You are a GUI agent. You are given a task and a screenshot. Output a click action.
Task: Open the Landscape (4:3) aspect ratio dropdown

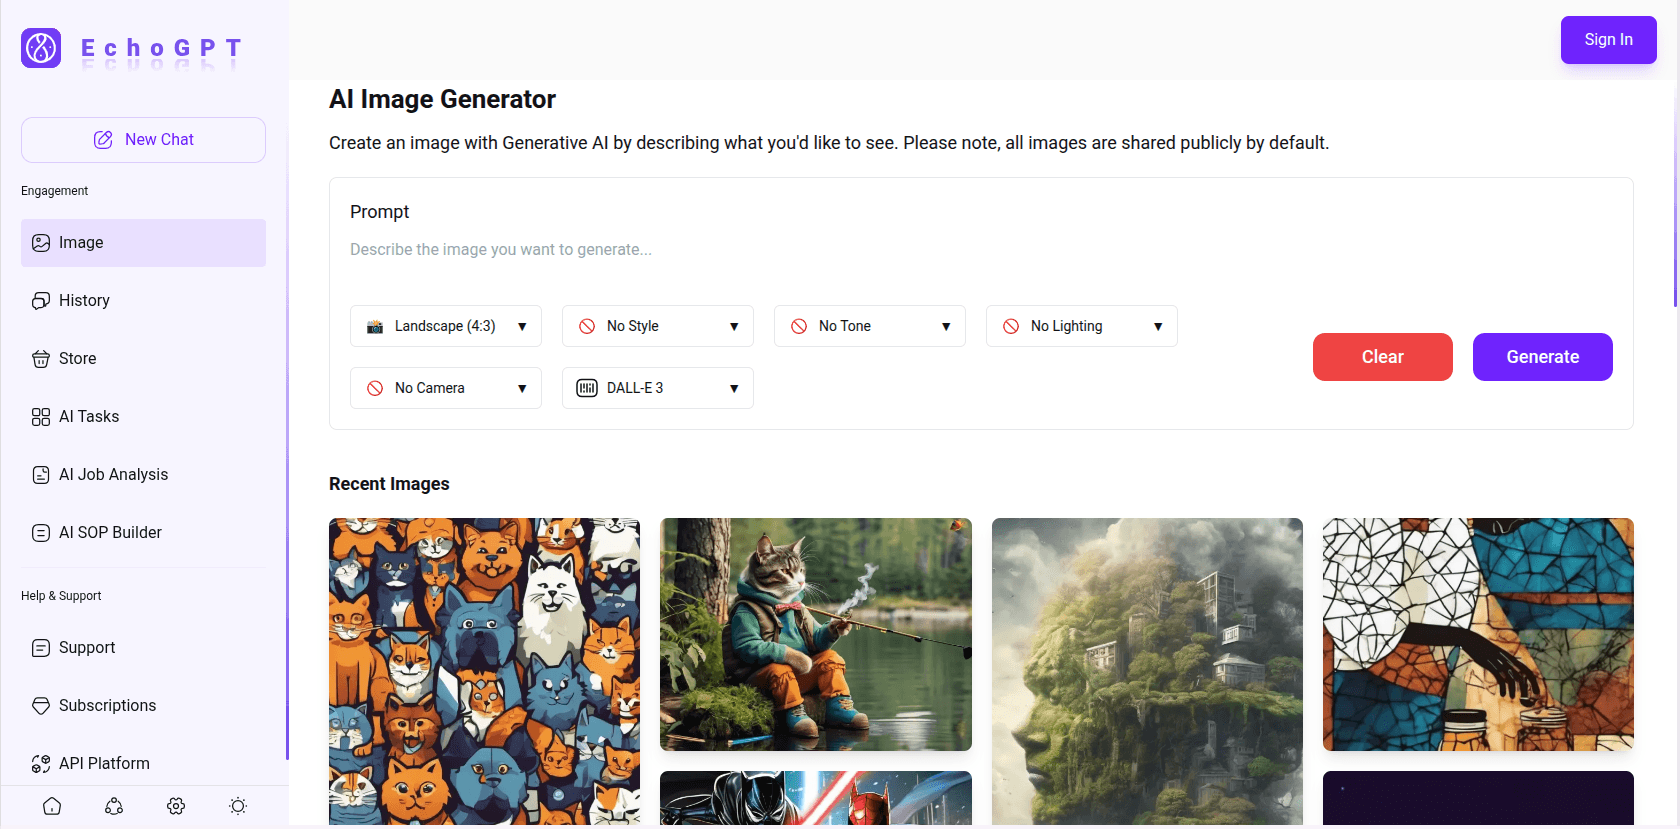pyautogui.click(x=446, y=326)
